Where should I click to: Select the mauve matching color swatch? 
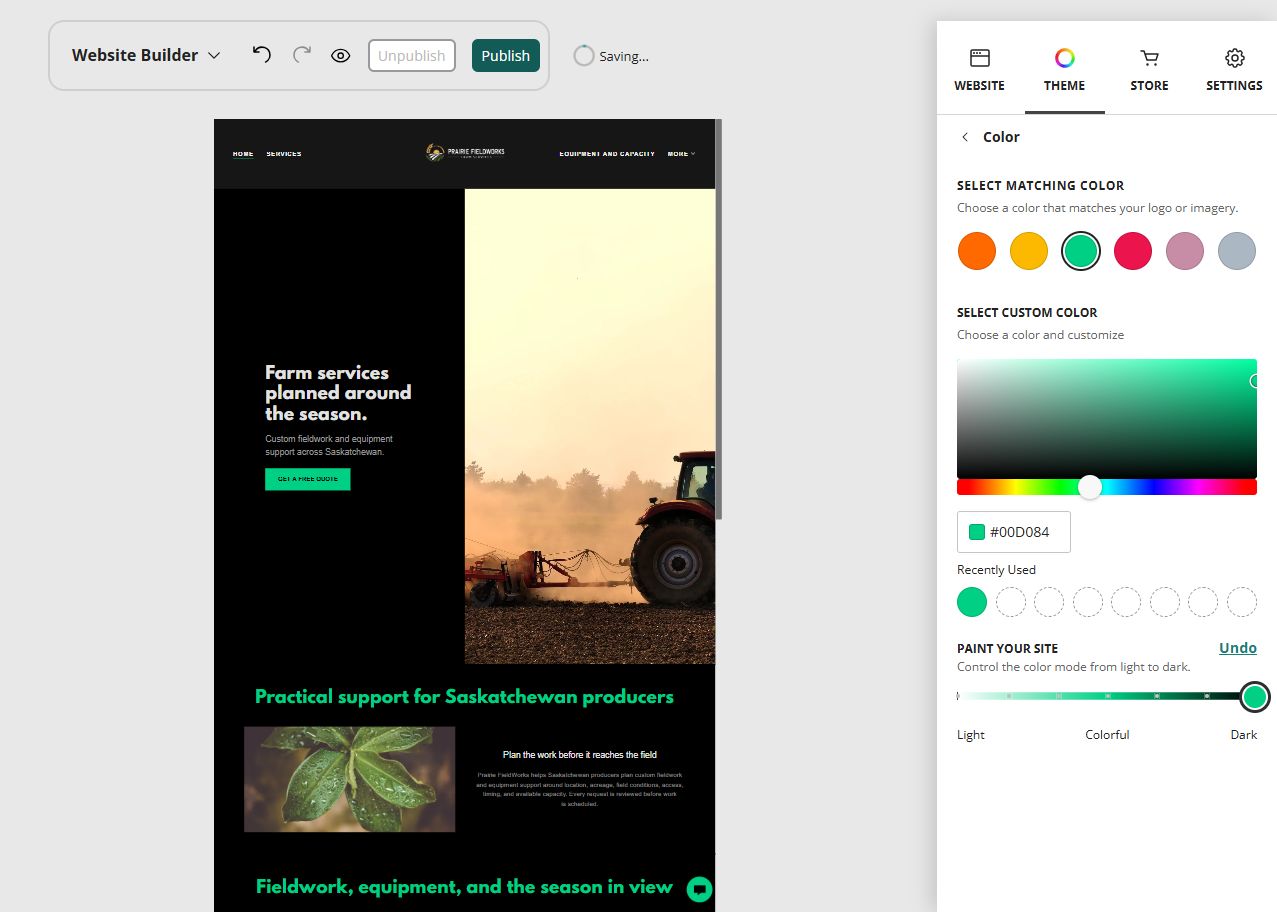pyautogui.click(x=1185, y=251)
